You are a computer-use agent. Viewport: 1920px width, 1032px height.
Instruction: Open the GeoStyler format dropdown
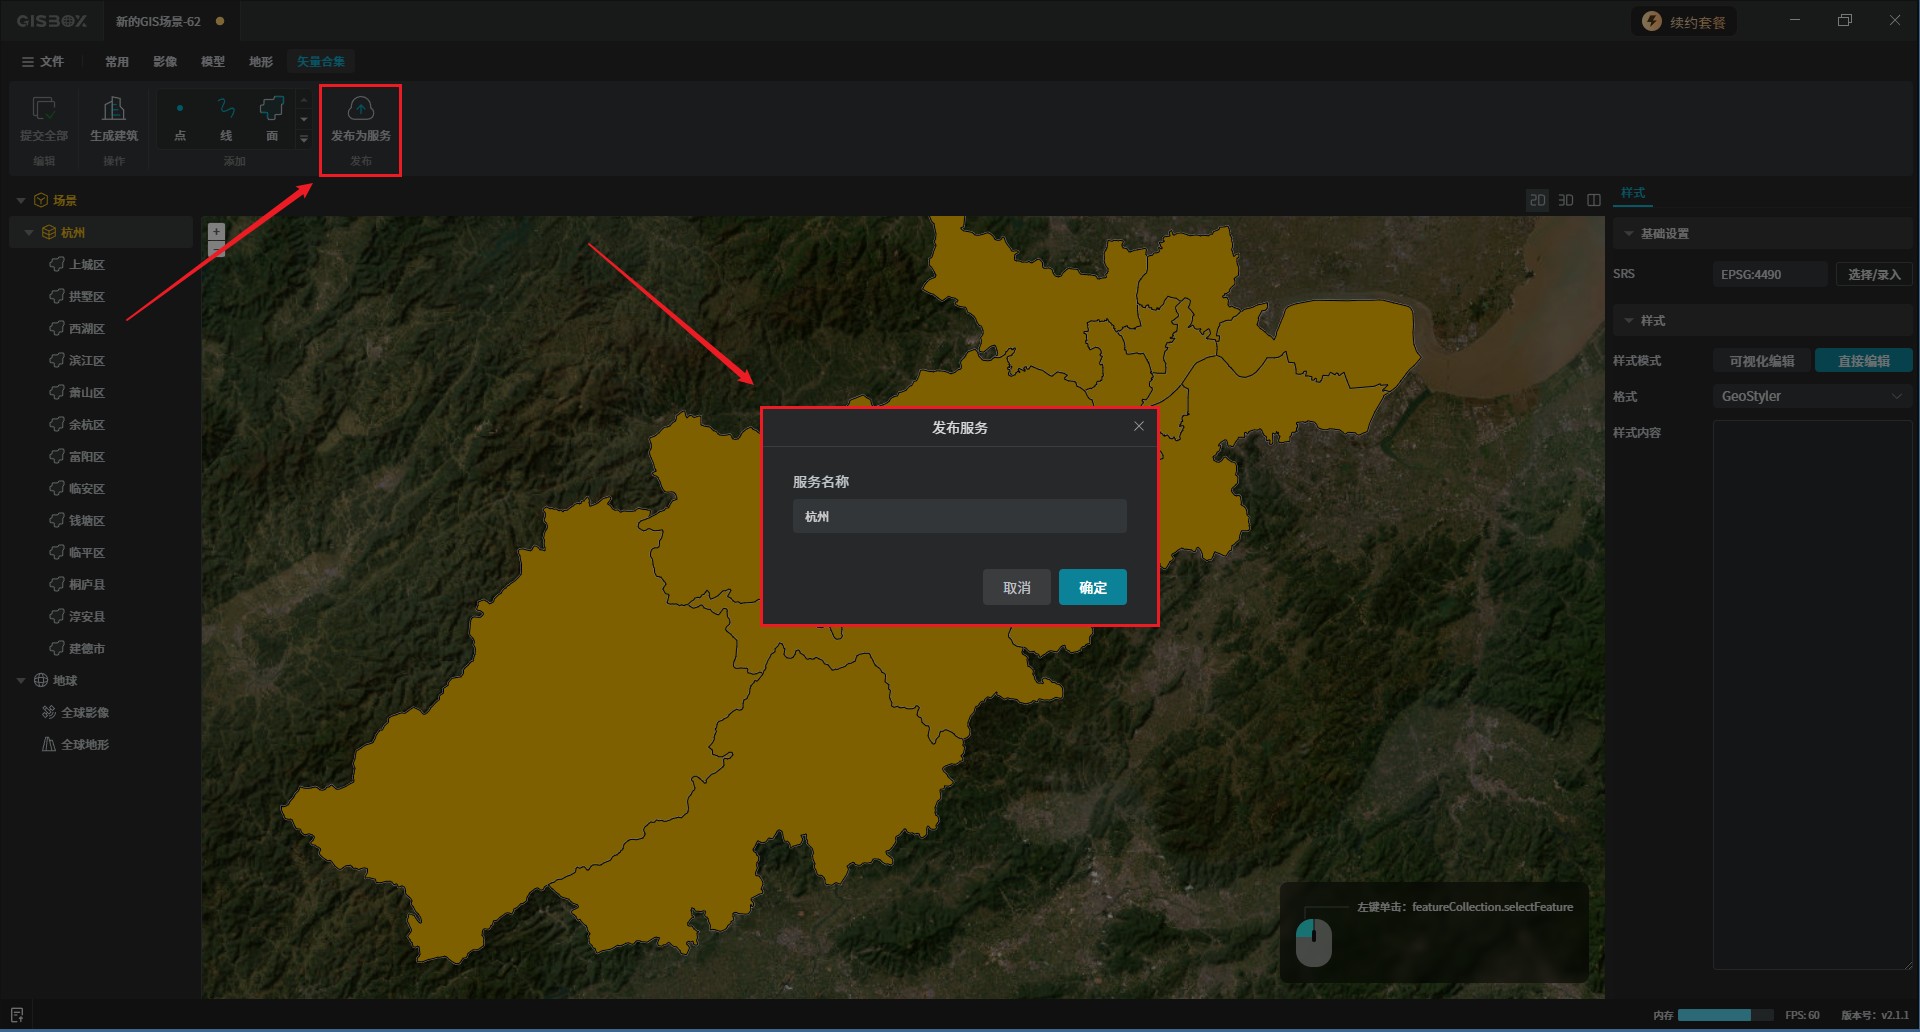(1811, 397)
